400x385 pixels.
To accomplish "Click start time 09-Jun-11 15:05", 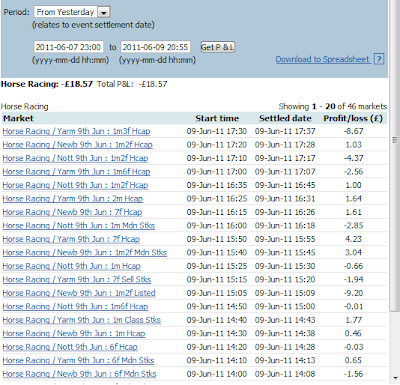I will (217, 293).
